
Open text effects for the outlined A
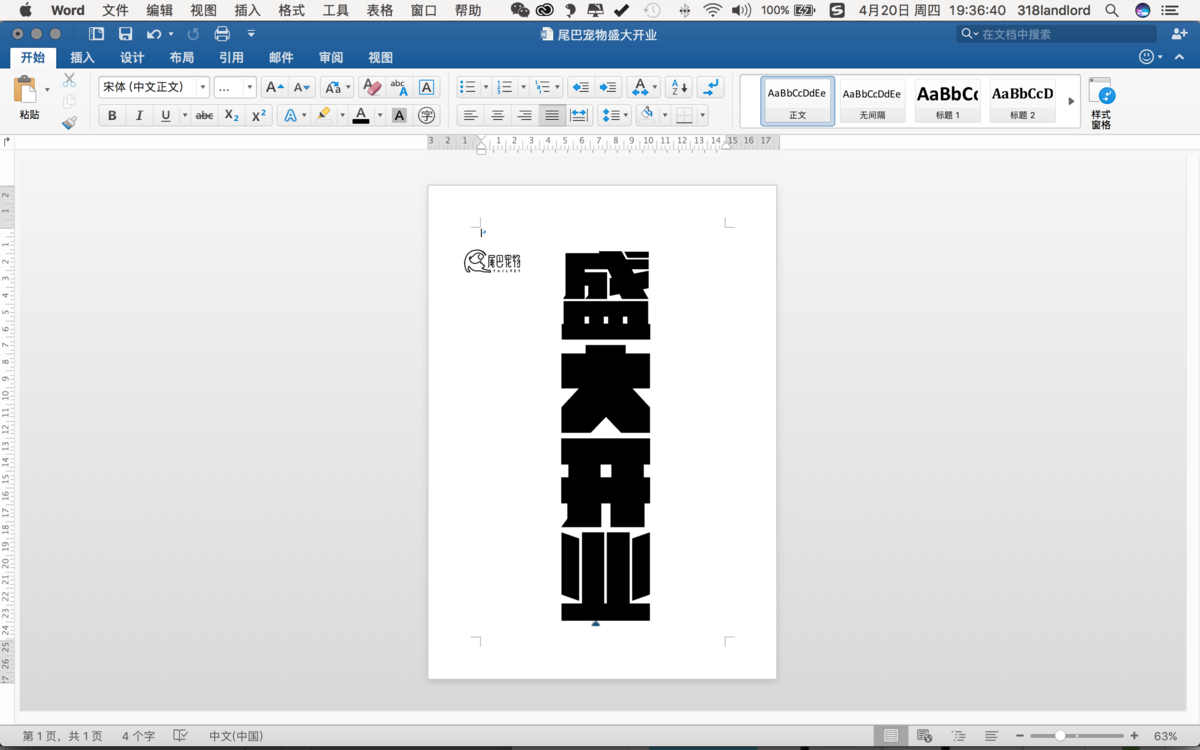pos(290,116)
